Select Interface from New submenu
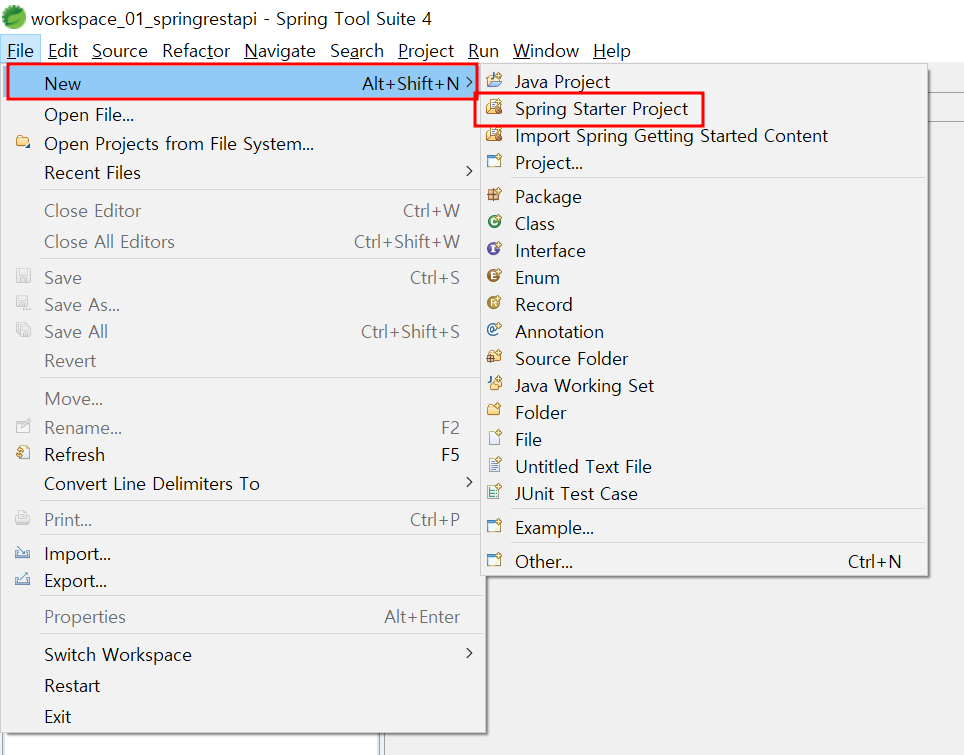Viewport: 964px width, 755px height. point(705,251)
